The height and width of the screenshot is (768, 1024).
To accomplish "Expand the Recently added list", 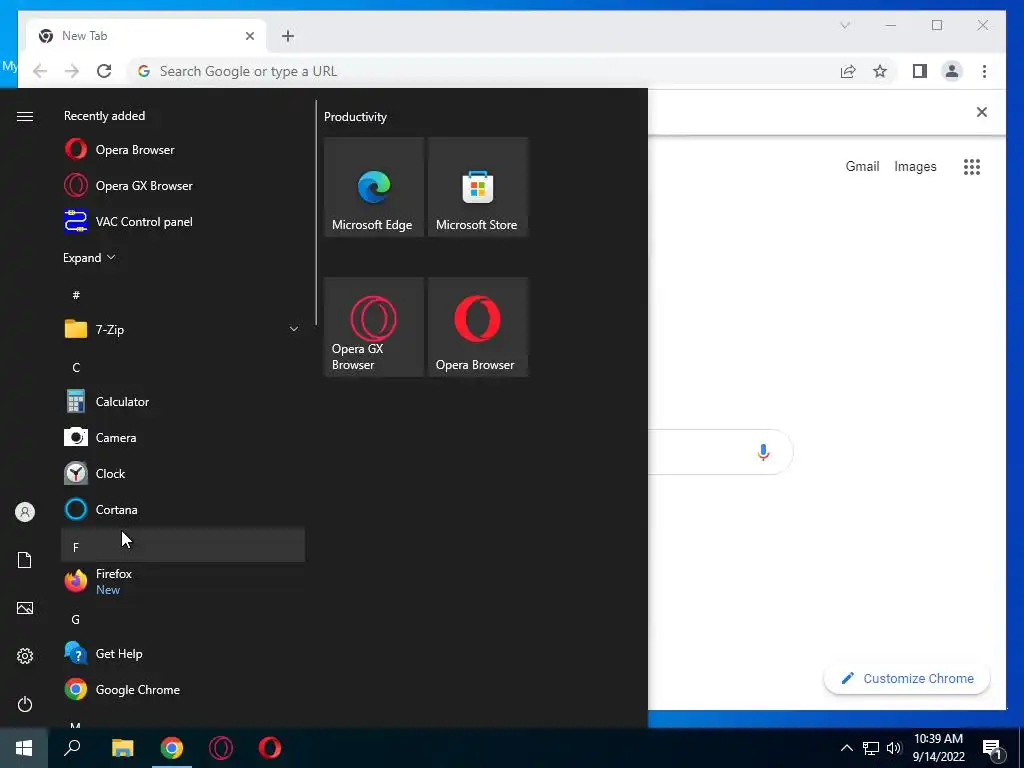I will click(89, 258).
